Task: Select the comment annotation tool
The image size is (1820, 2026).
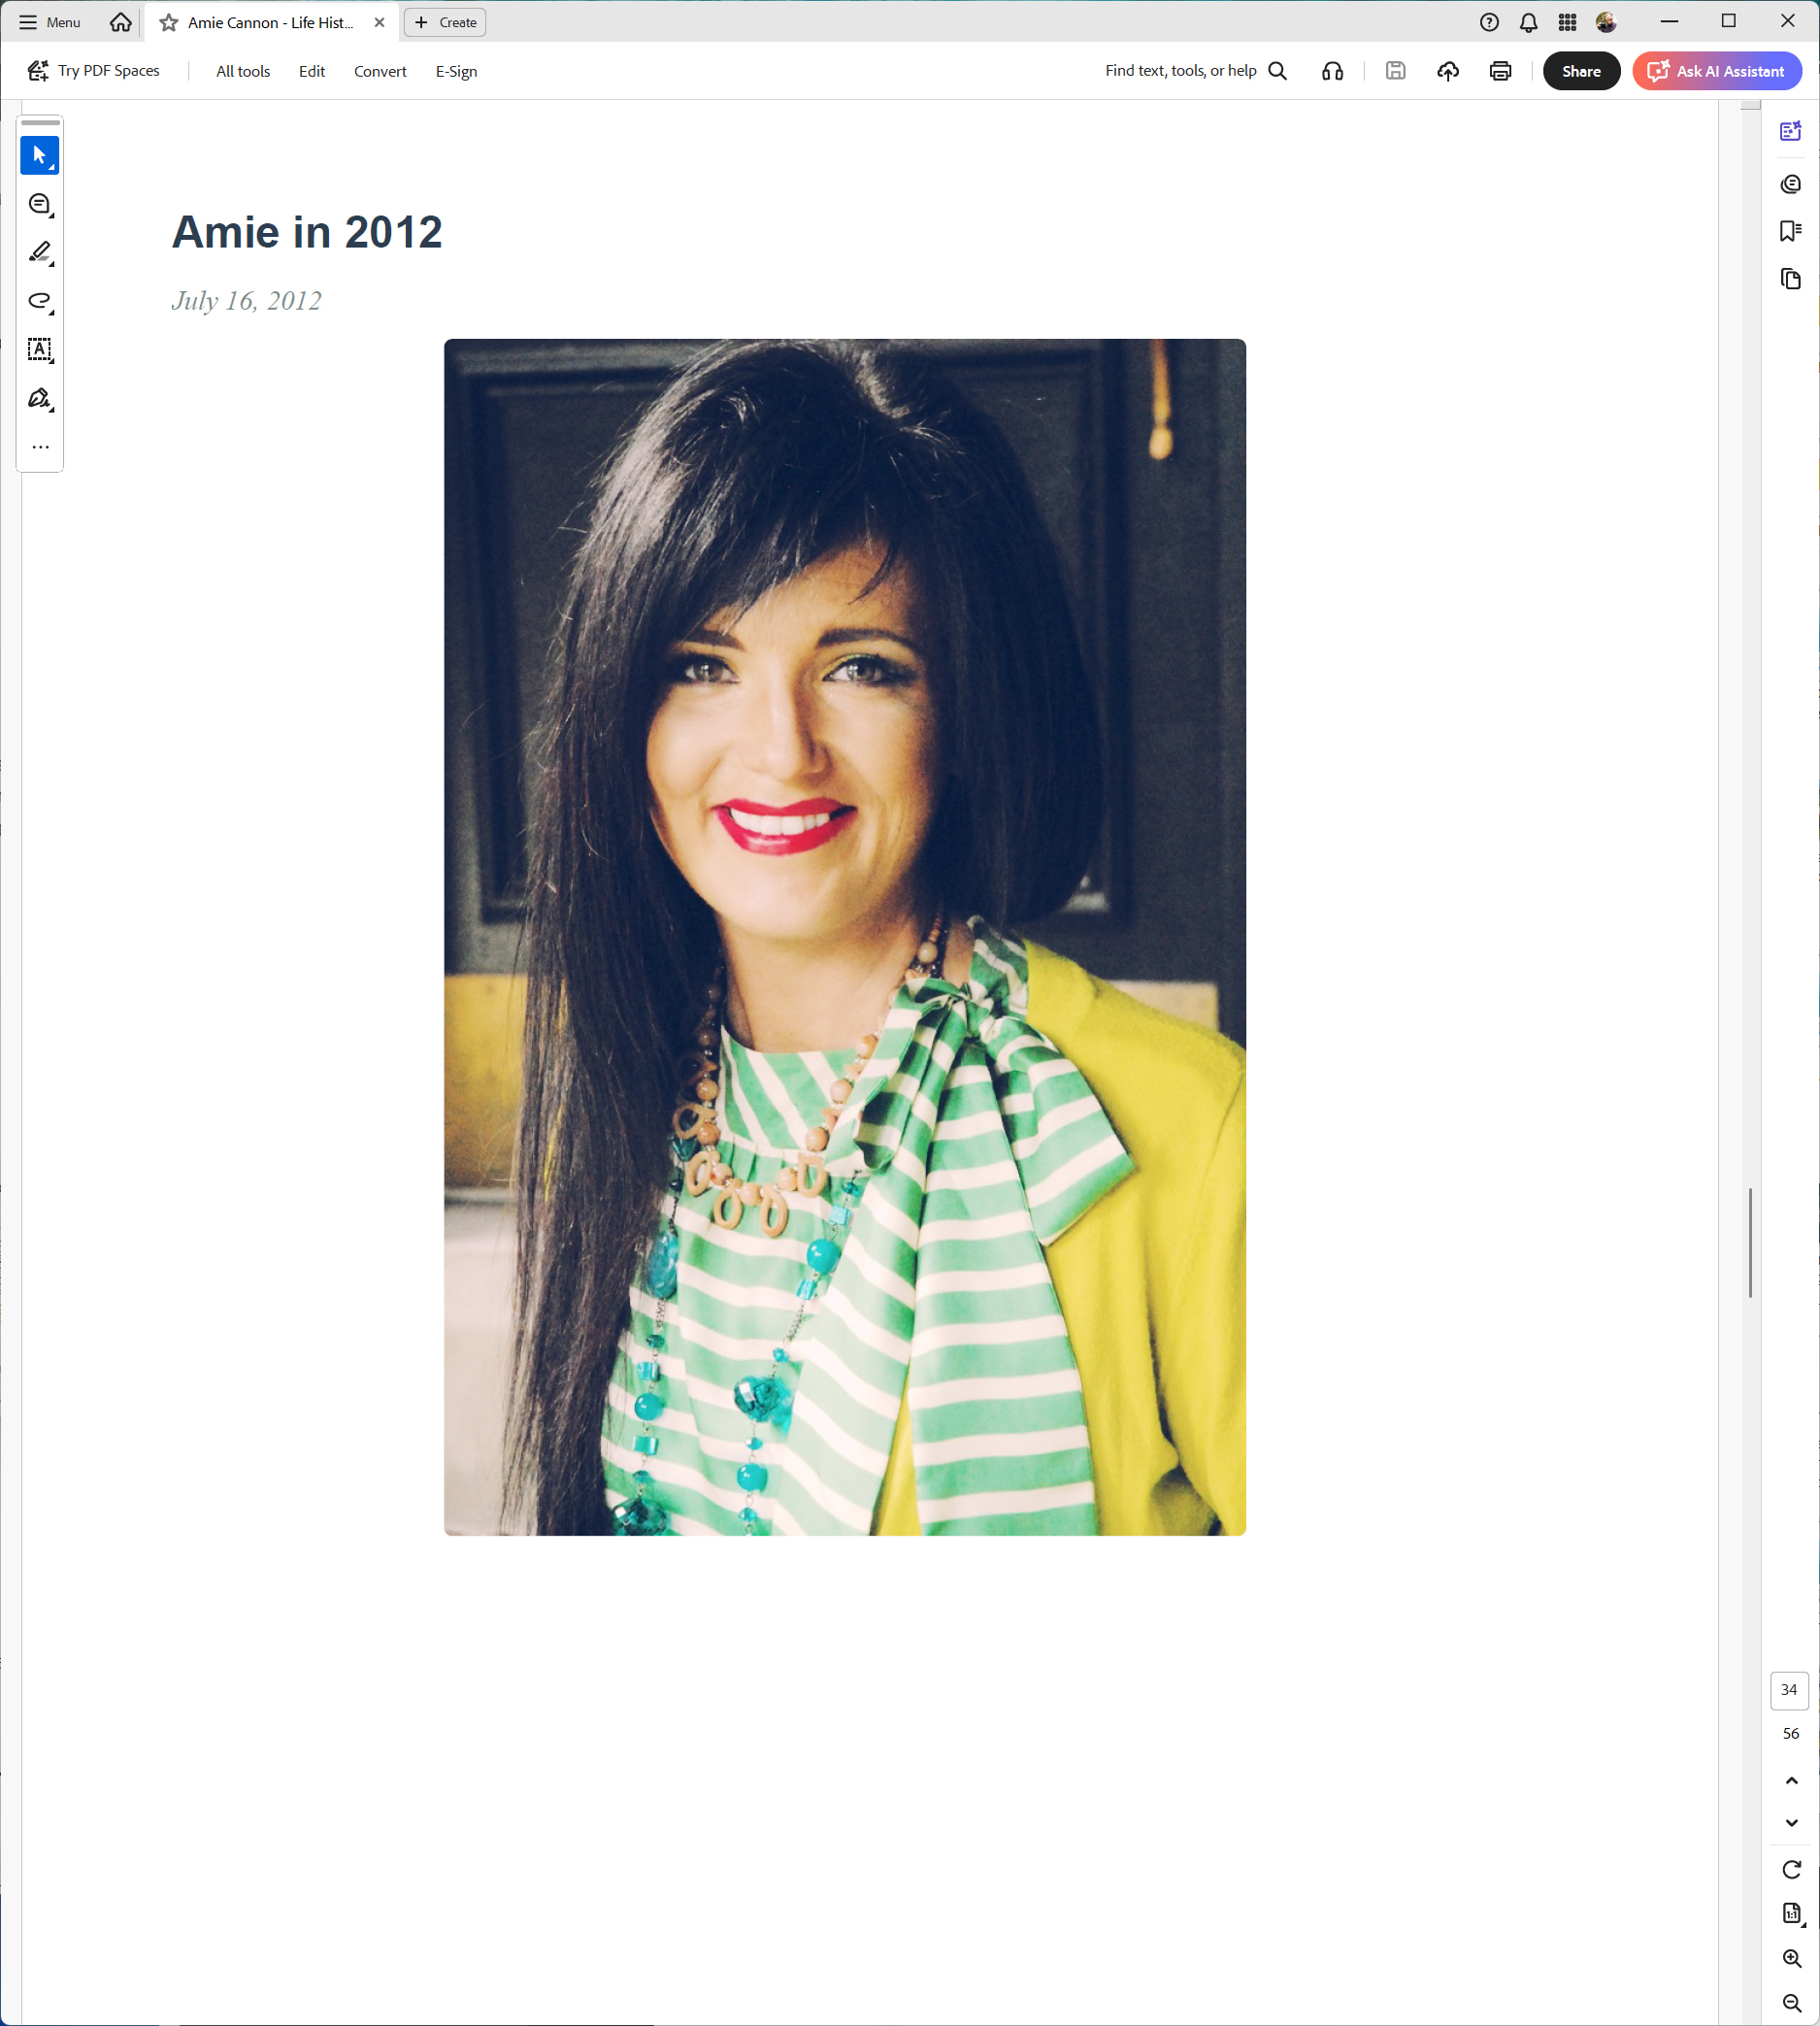Action: [x=38, y=203]
